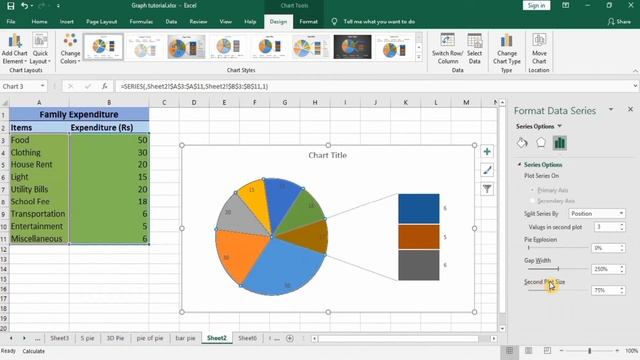Click the Chart Elements plus button
640x360 pixels.
click(x=487, y=152)
